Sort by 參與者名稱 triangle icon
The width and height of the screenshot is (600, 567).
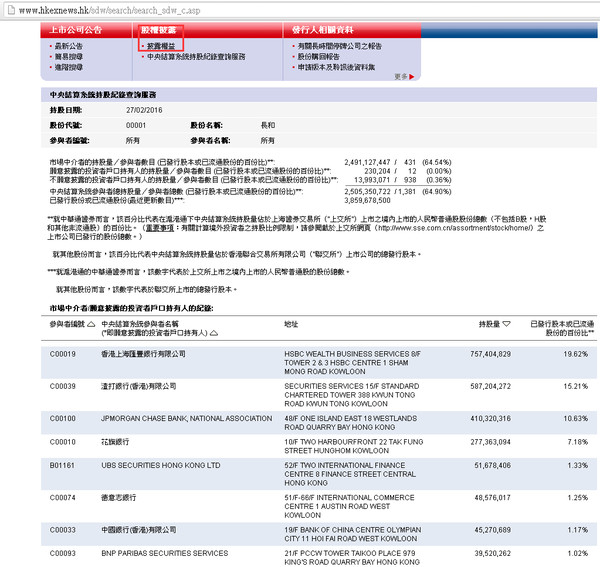tap(214, 333)
